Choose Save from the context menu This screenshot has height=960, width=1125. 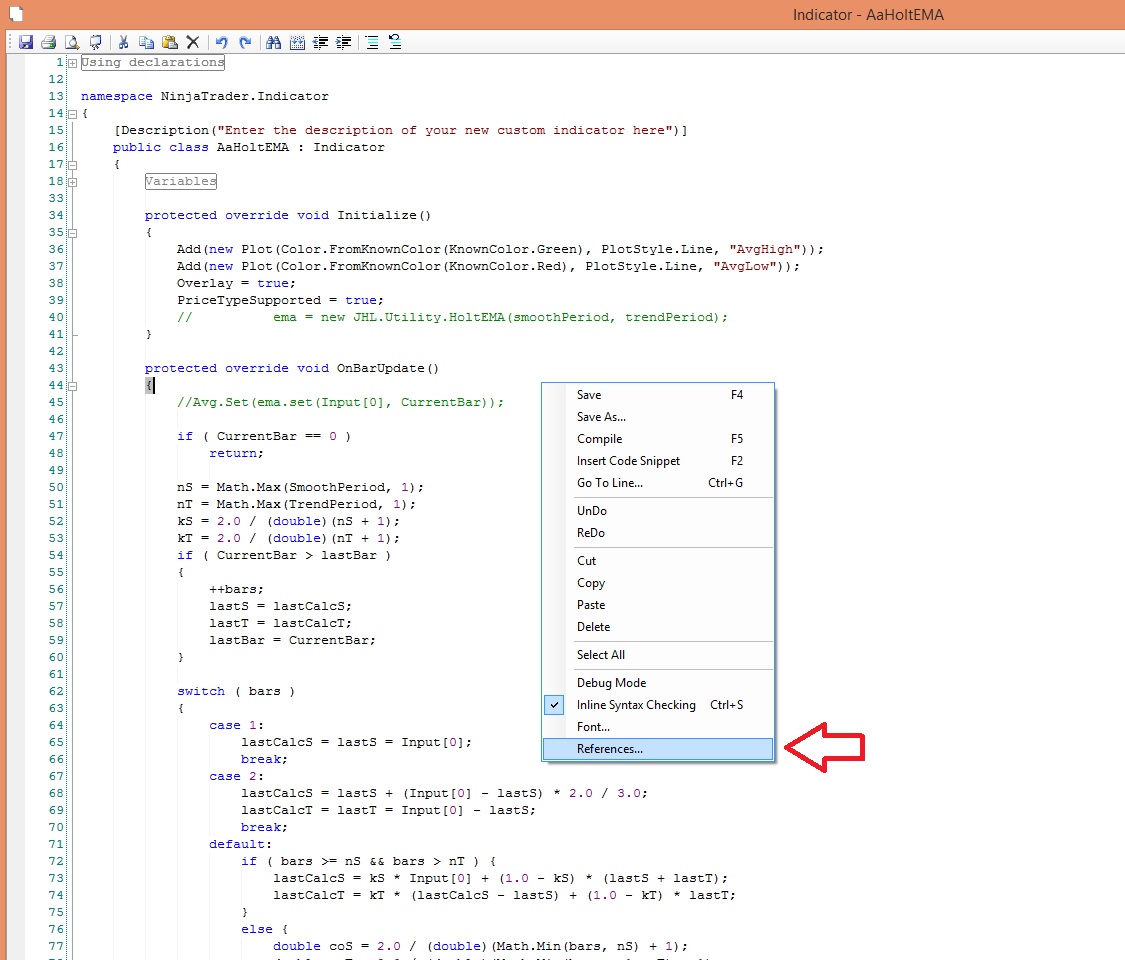pos(658,395)
